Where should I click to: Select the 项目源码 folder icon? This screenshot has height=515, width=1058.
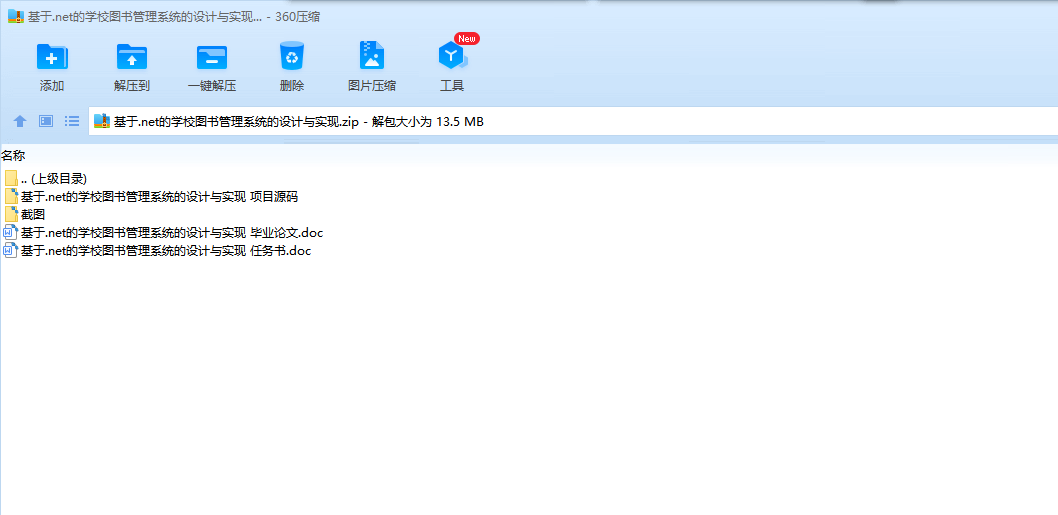pos(11,196)
